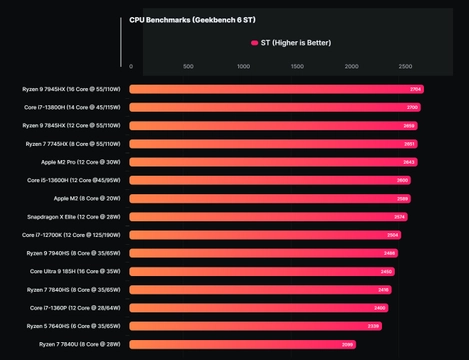This screenshot has height=360, width=469.
Task: Click the Ryzen 7 7745HX bar
Action: coord(273,144)
